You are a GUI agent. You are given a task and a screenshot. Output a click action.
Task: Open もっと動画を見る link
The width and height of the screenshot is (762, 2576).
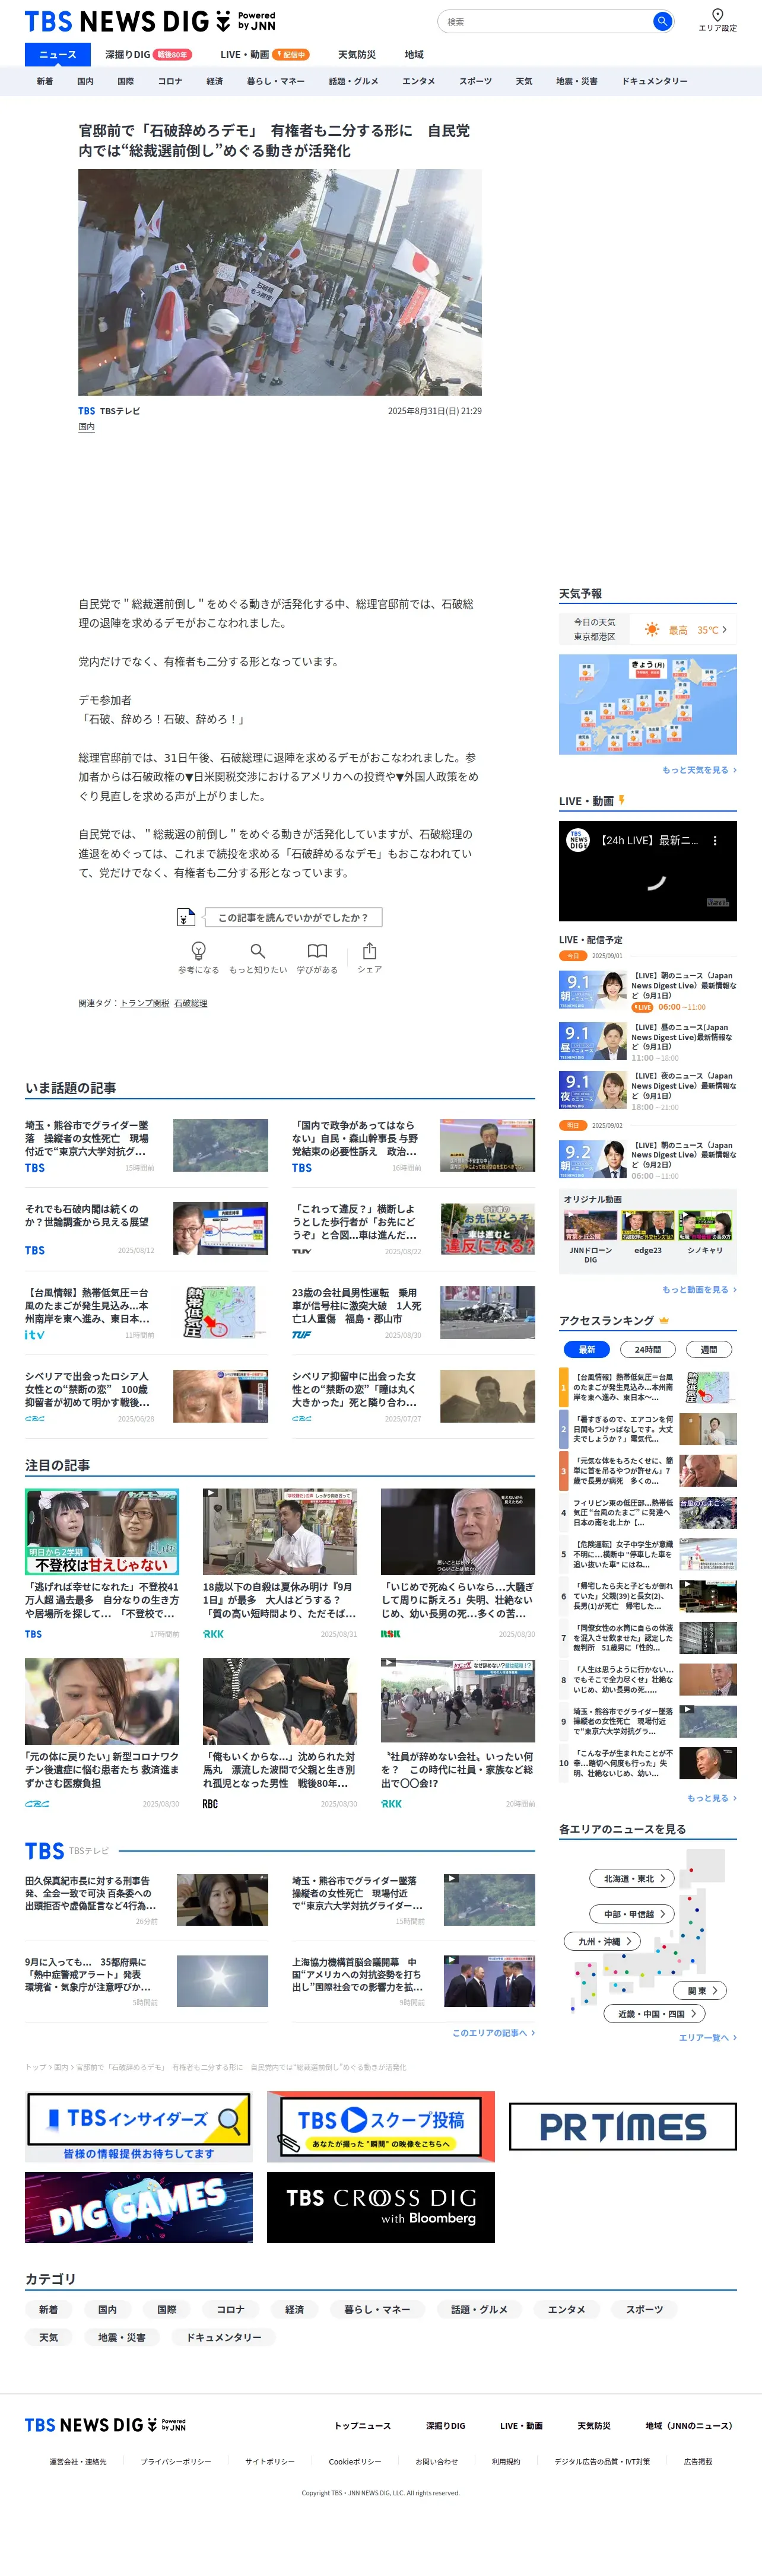click(699, 1290)
